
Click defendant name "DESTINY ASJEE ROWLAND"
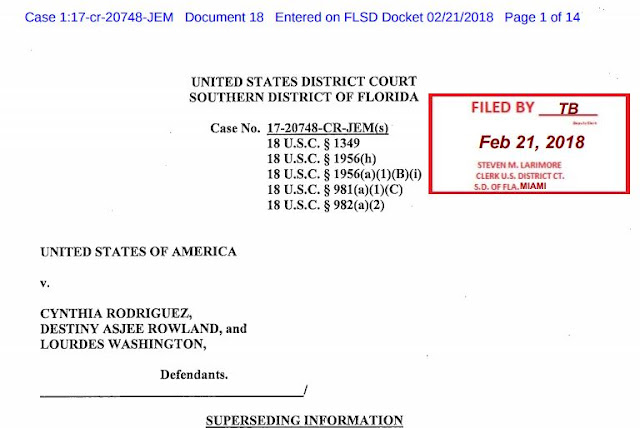click(126, 327)
